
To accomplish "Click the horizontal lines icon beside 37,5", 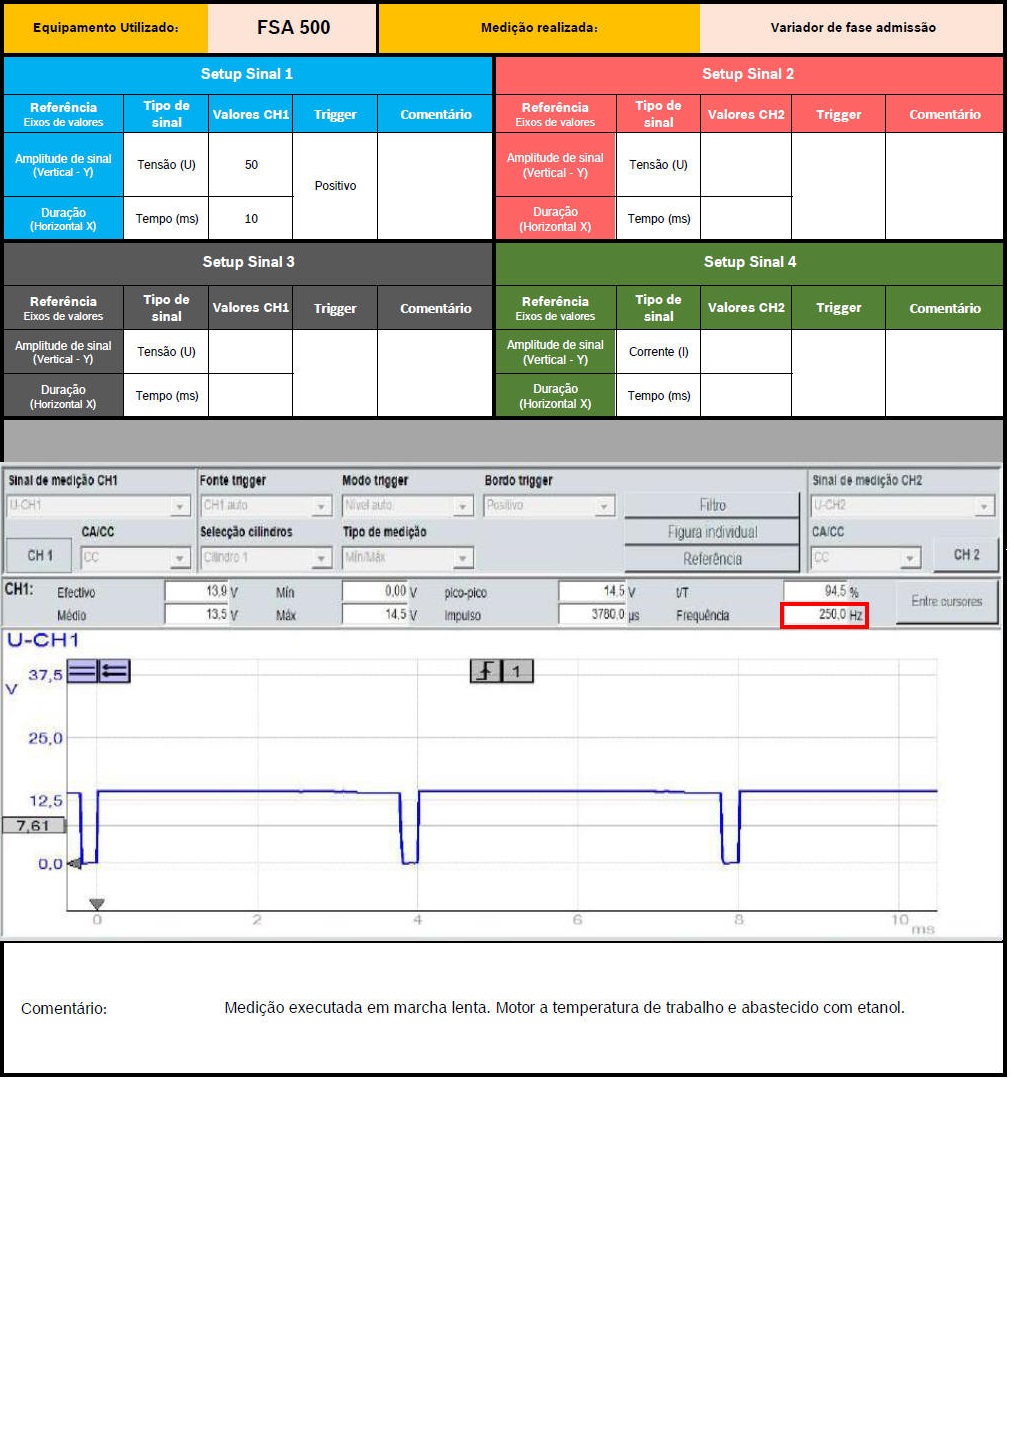I will coord(82,671).
